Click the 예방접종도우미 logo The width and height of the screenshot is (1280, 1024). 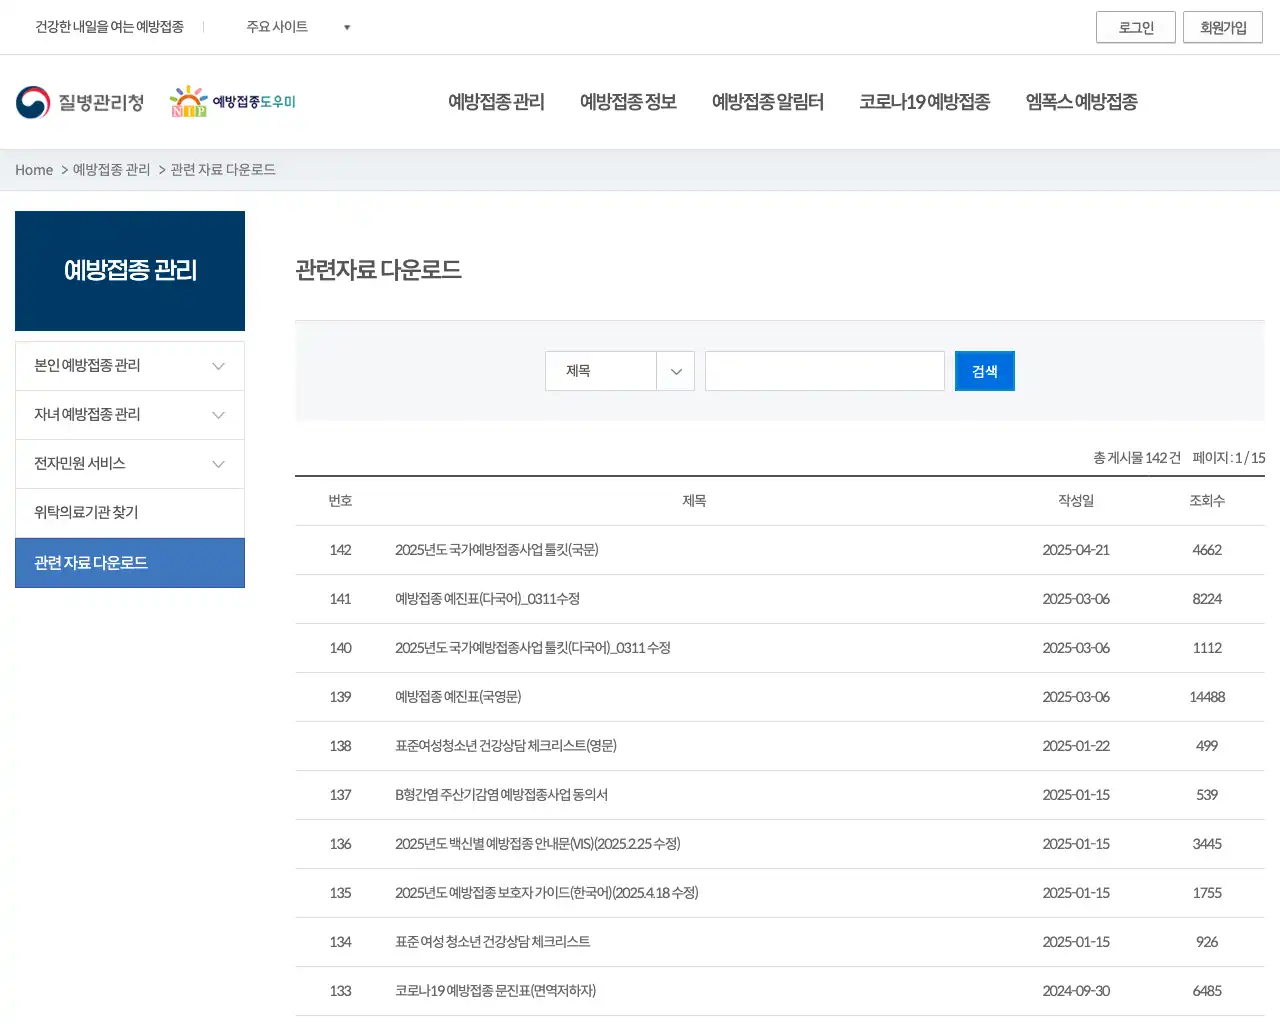(x=234, y=100)
